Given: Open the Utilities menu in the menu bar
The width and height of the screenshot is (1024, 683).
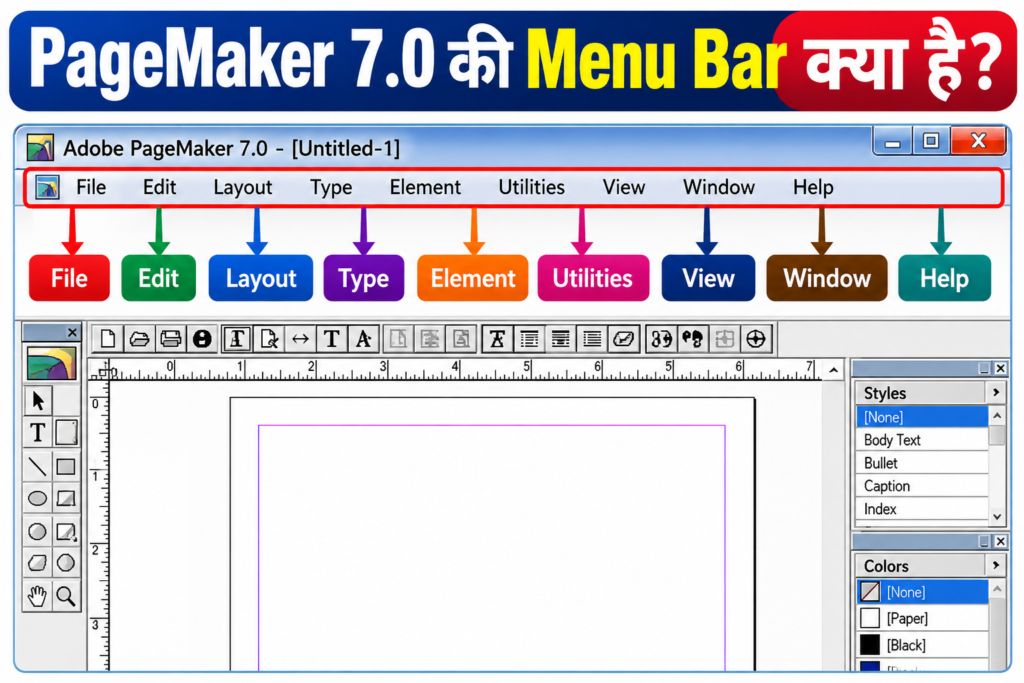Looking at the screenshot, I should pos(531,187).
